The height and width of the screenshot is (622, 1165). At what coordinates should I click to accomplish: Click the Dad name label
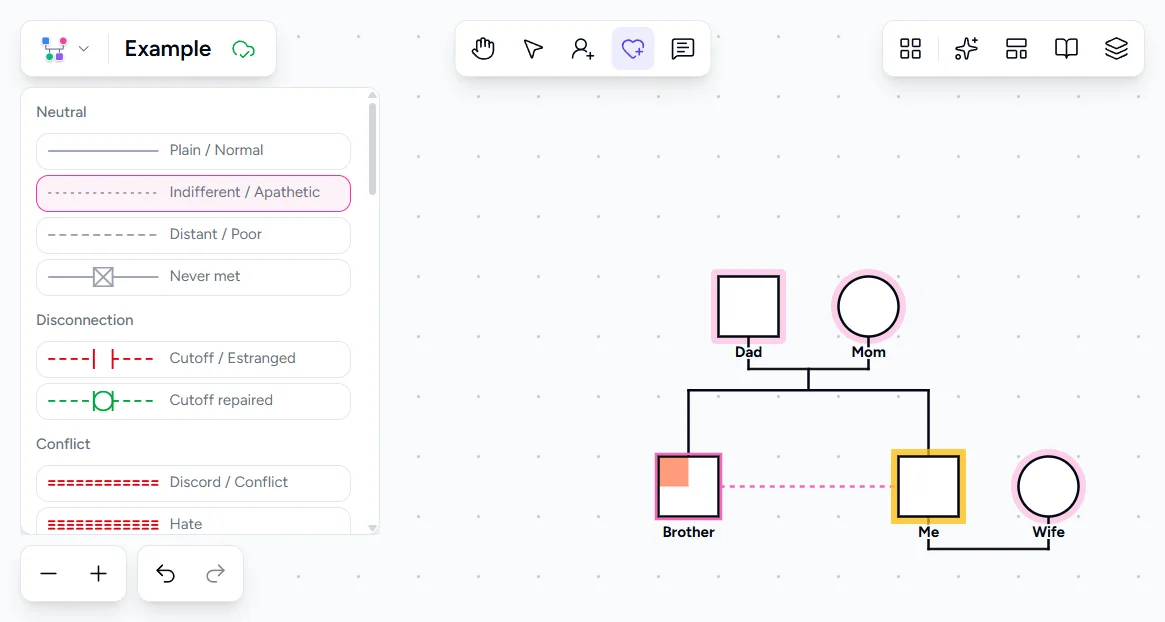click(748, 352)
